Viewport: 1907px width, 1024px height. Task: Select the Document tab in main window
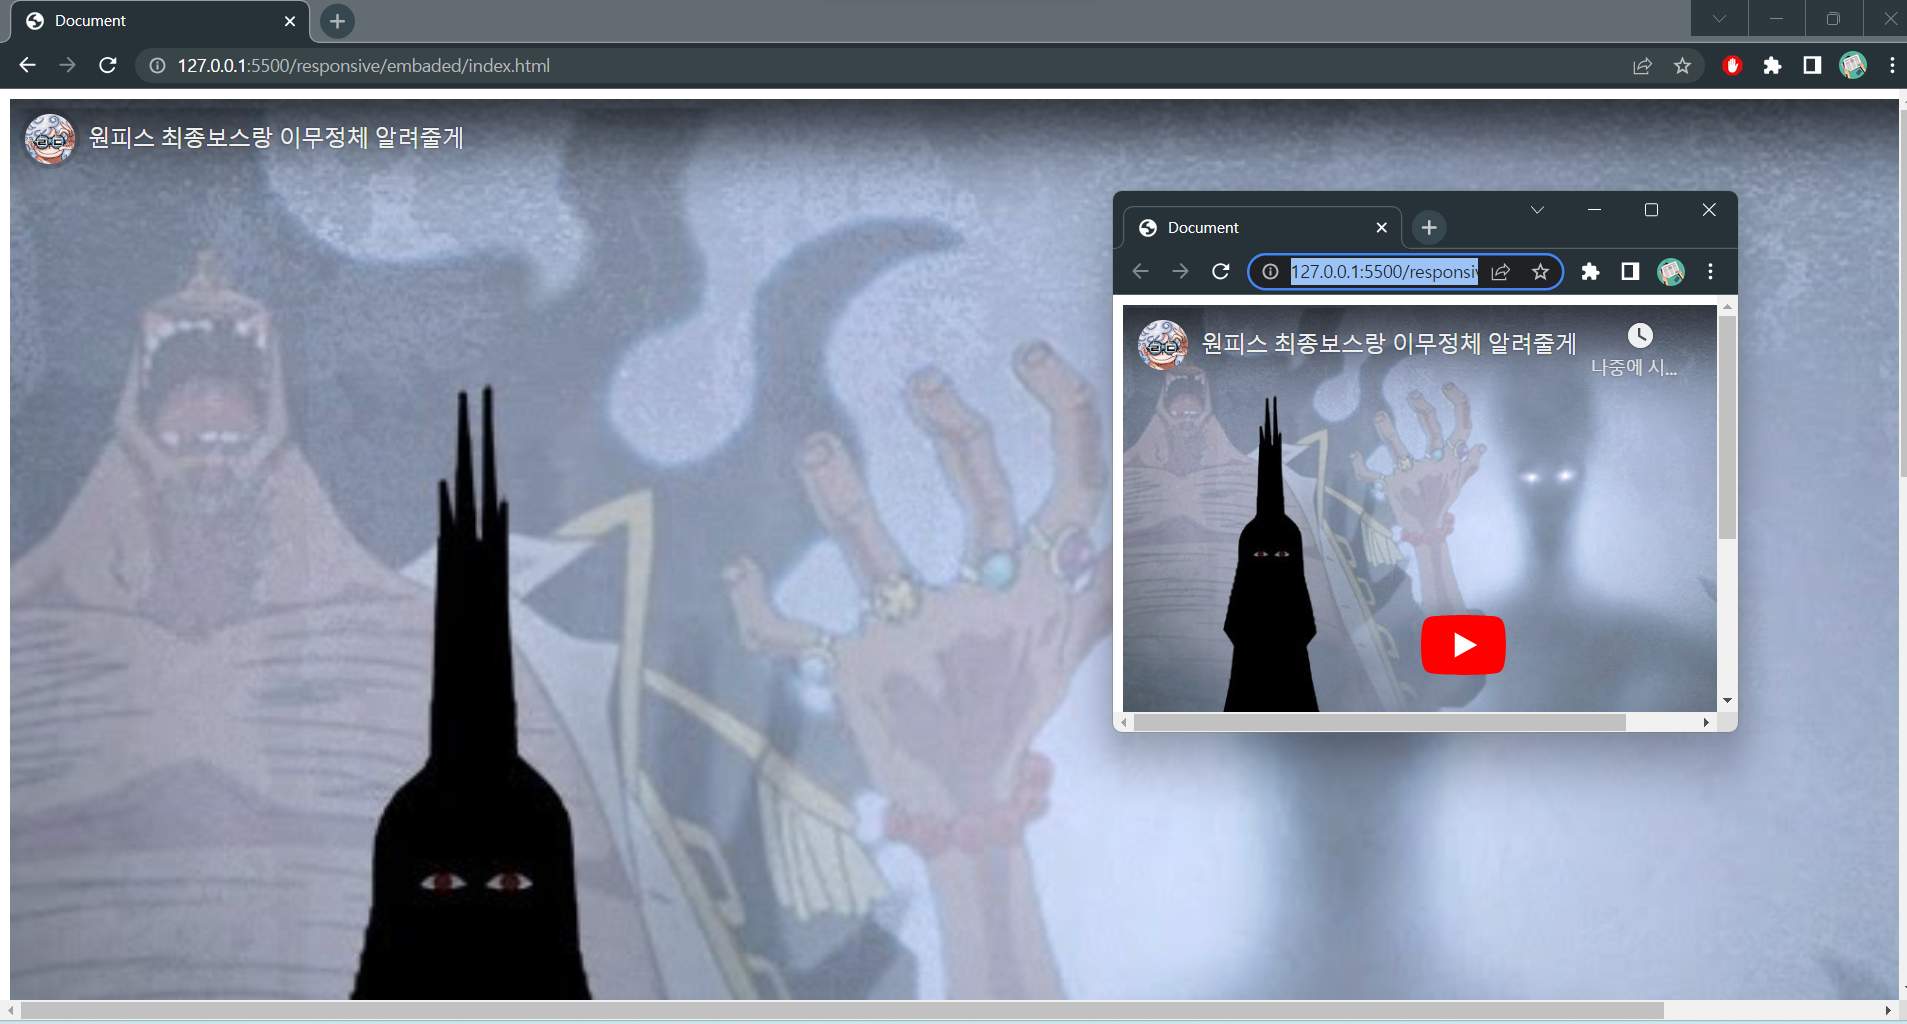point(160,21)
